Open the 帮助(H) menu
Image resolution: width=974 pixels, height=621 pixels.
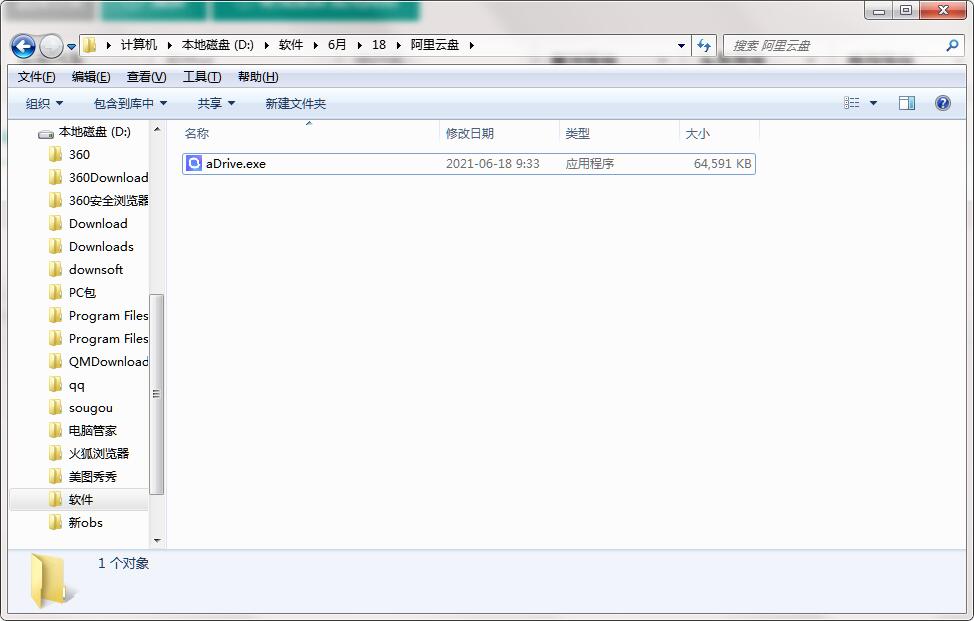258,76
